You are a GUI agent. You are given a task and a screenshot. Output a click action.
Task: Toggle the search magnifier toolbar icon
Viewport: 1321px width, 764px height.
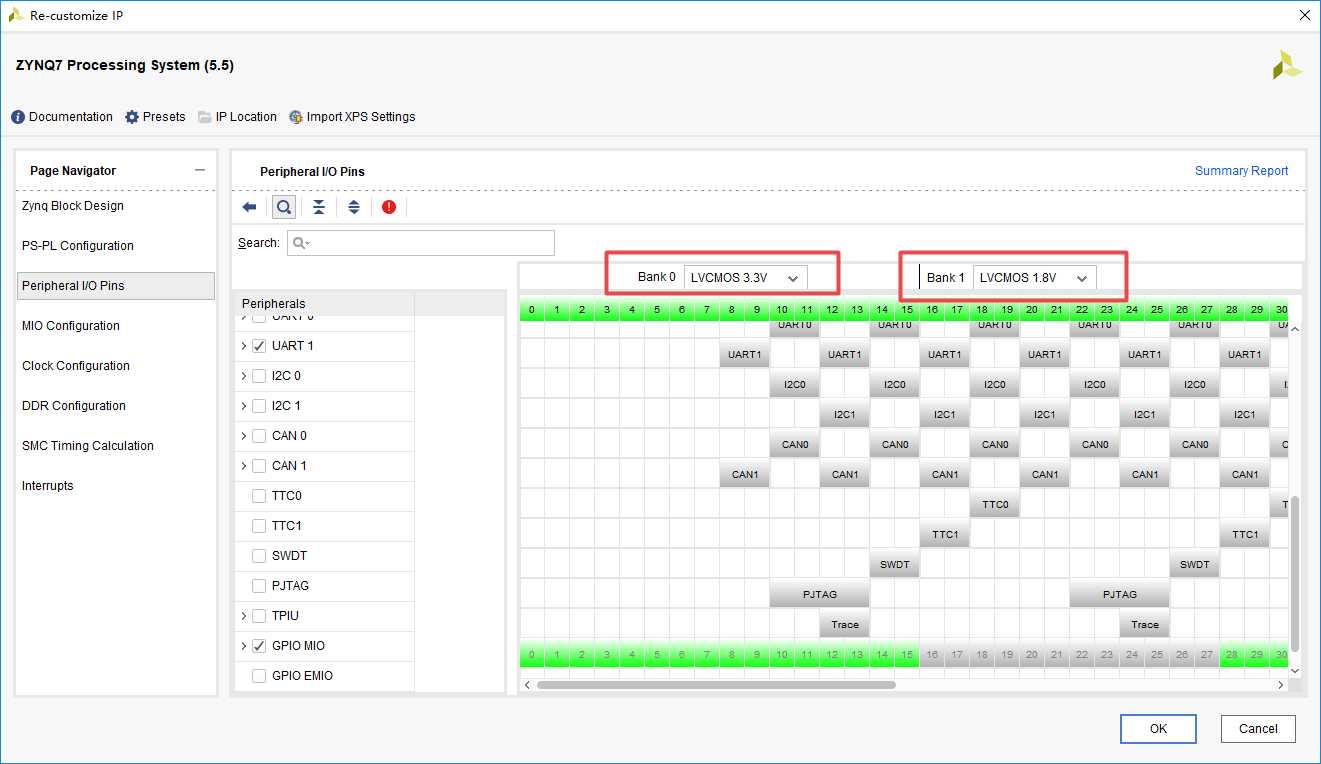284,207
